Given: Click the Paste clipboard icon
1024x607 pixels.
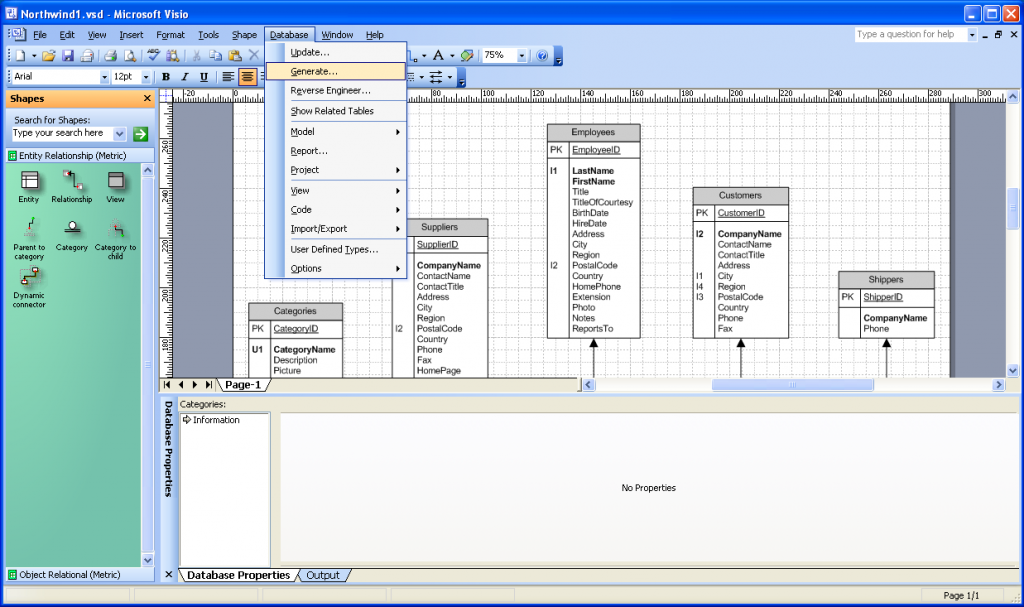Looking at the screenshot, I should click(234, 56).
